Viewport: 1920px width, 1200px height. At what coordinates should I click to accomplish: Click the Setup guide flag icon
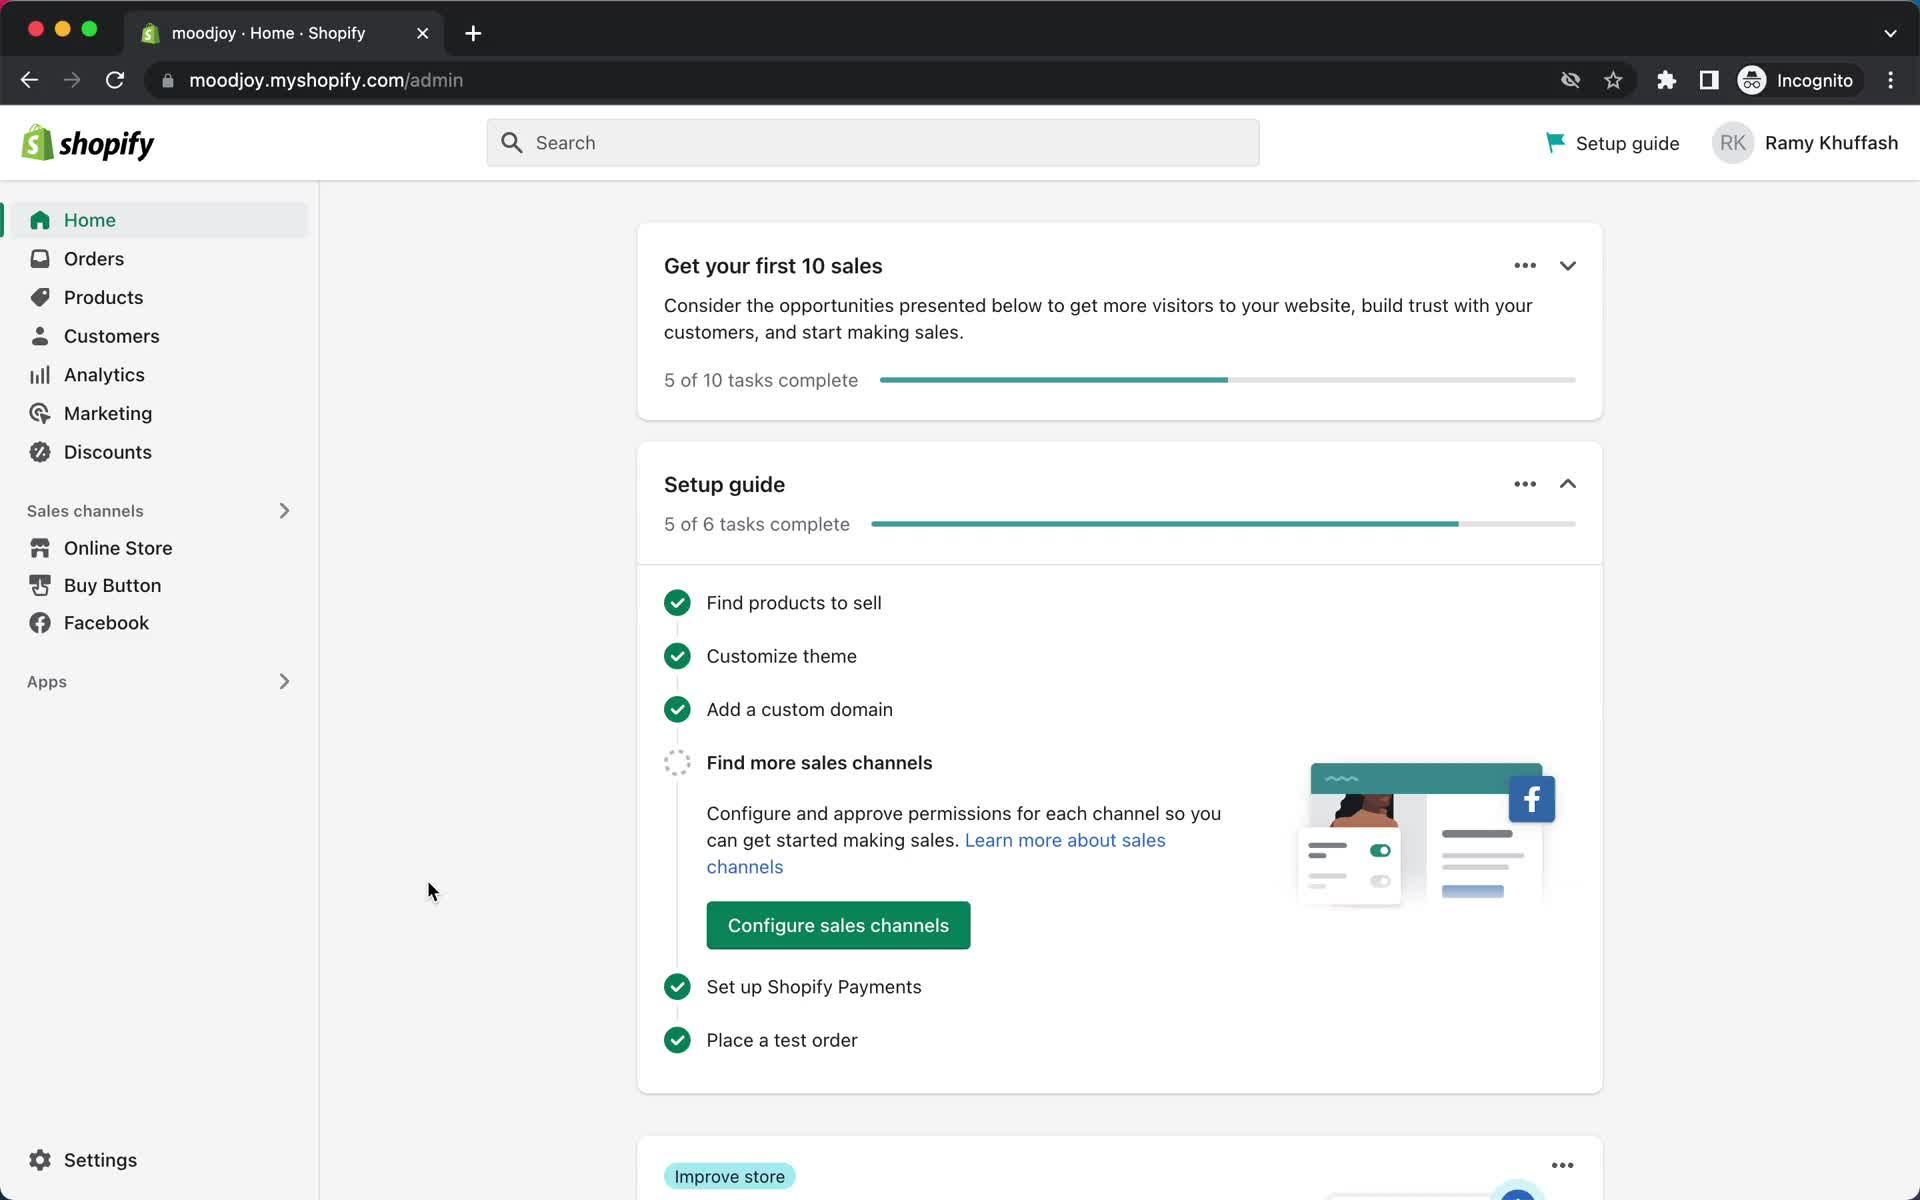click(1555, 143)
